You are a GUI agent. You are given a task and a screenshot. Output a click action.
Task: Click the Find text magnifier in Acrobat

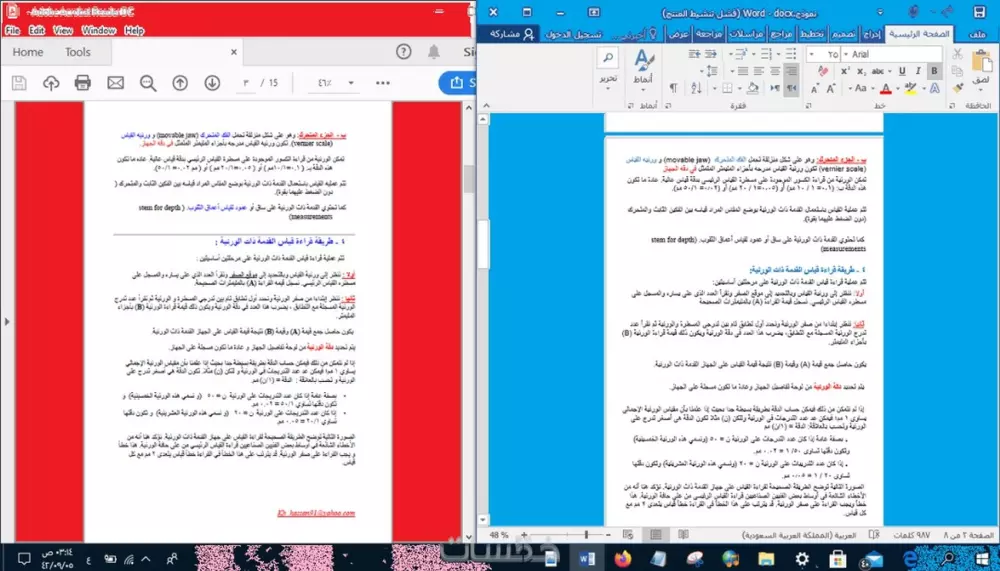coord(148,82)
